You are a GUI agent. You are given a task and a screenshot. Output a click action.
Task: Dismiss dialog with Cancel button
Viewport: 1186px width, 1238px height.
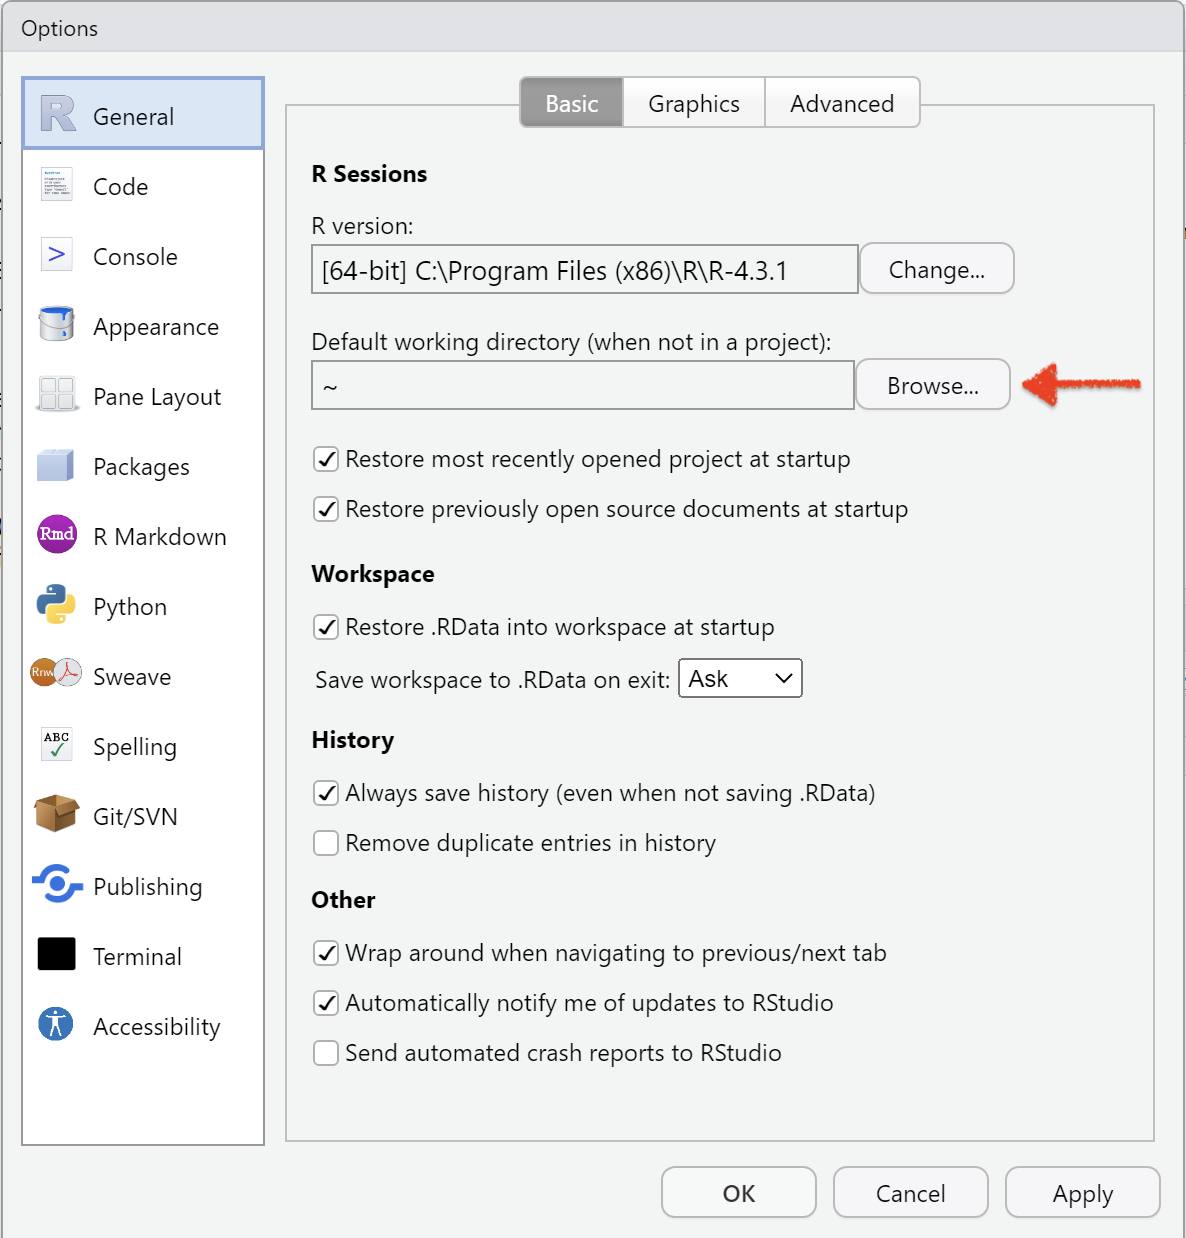(911, 1193)
